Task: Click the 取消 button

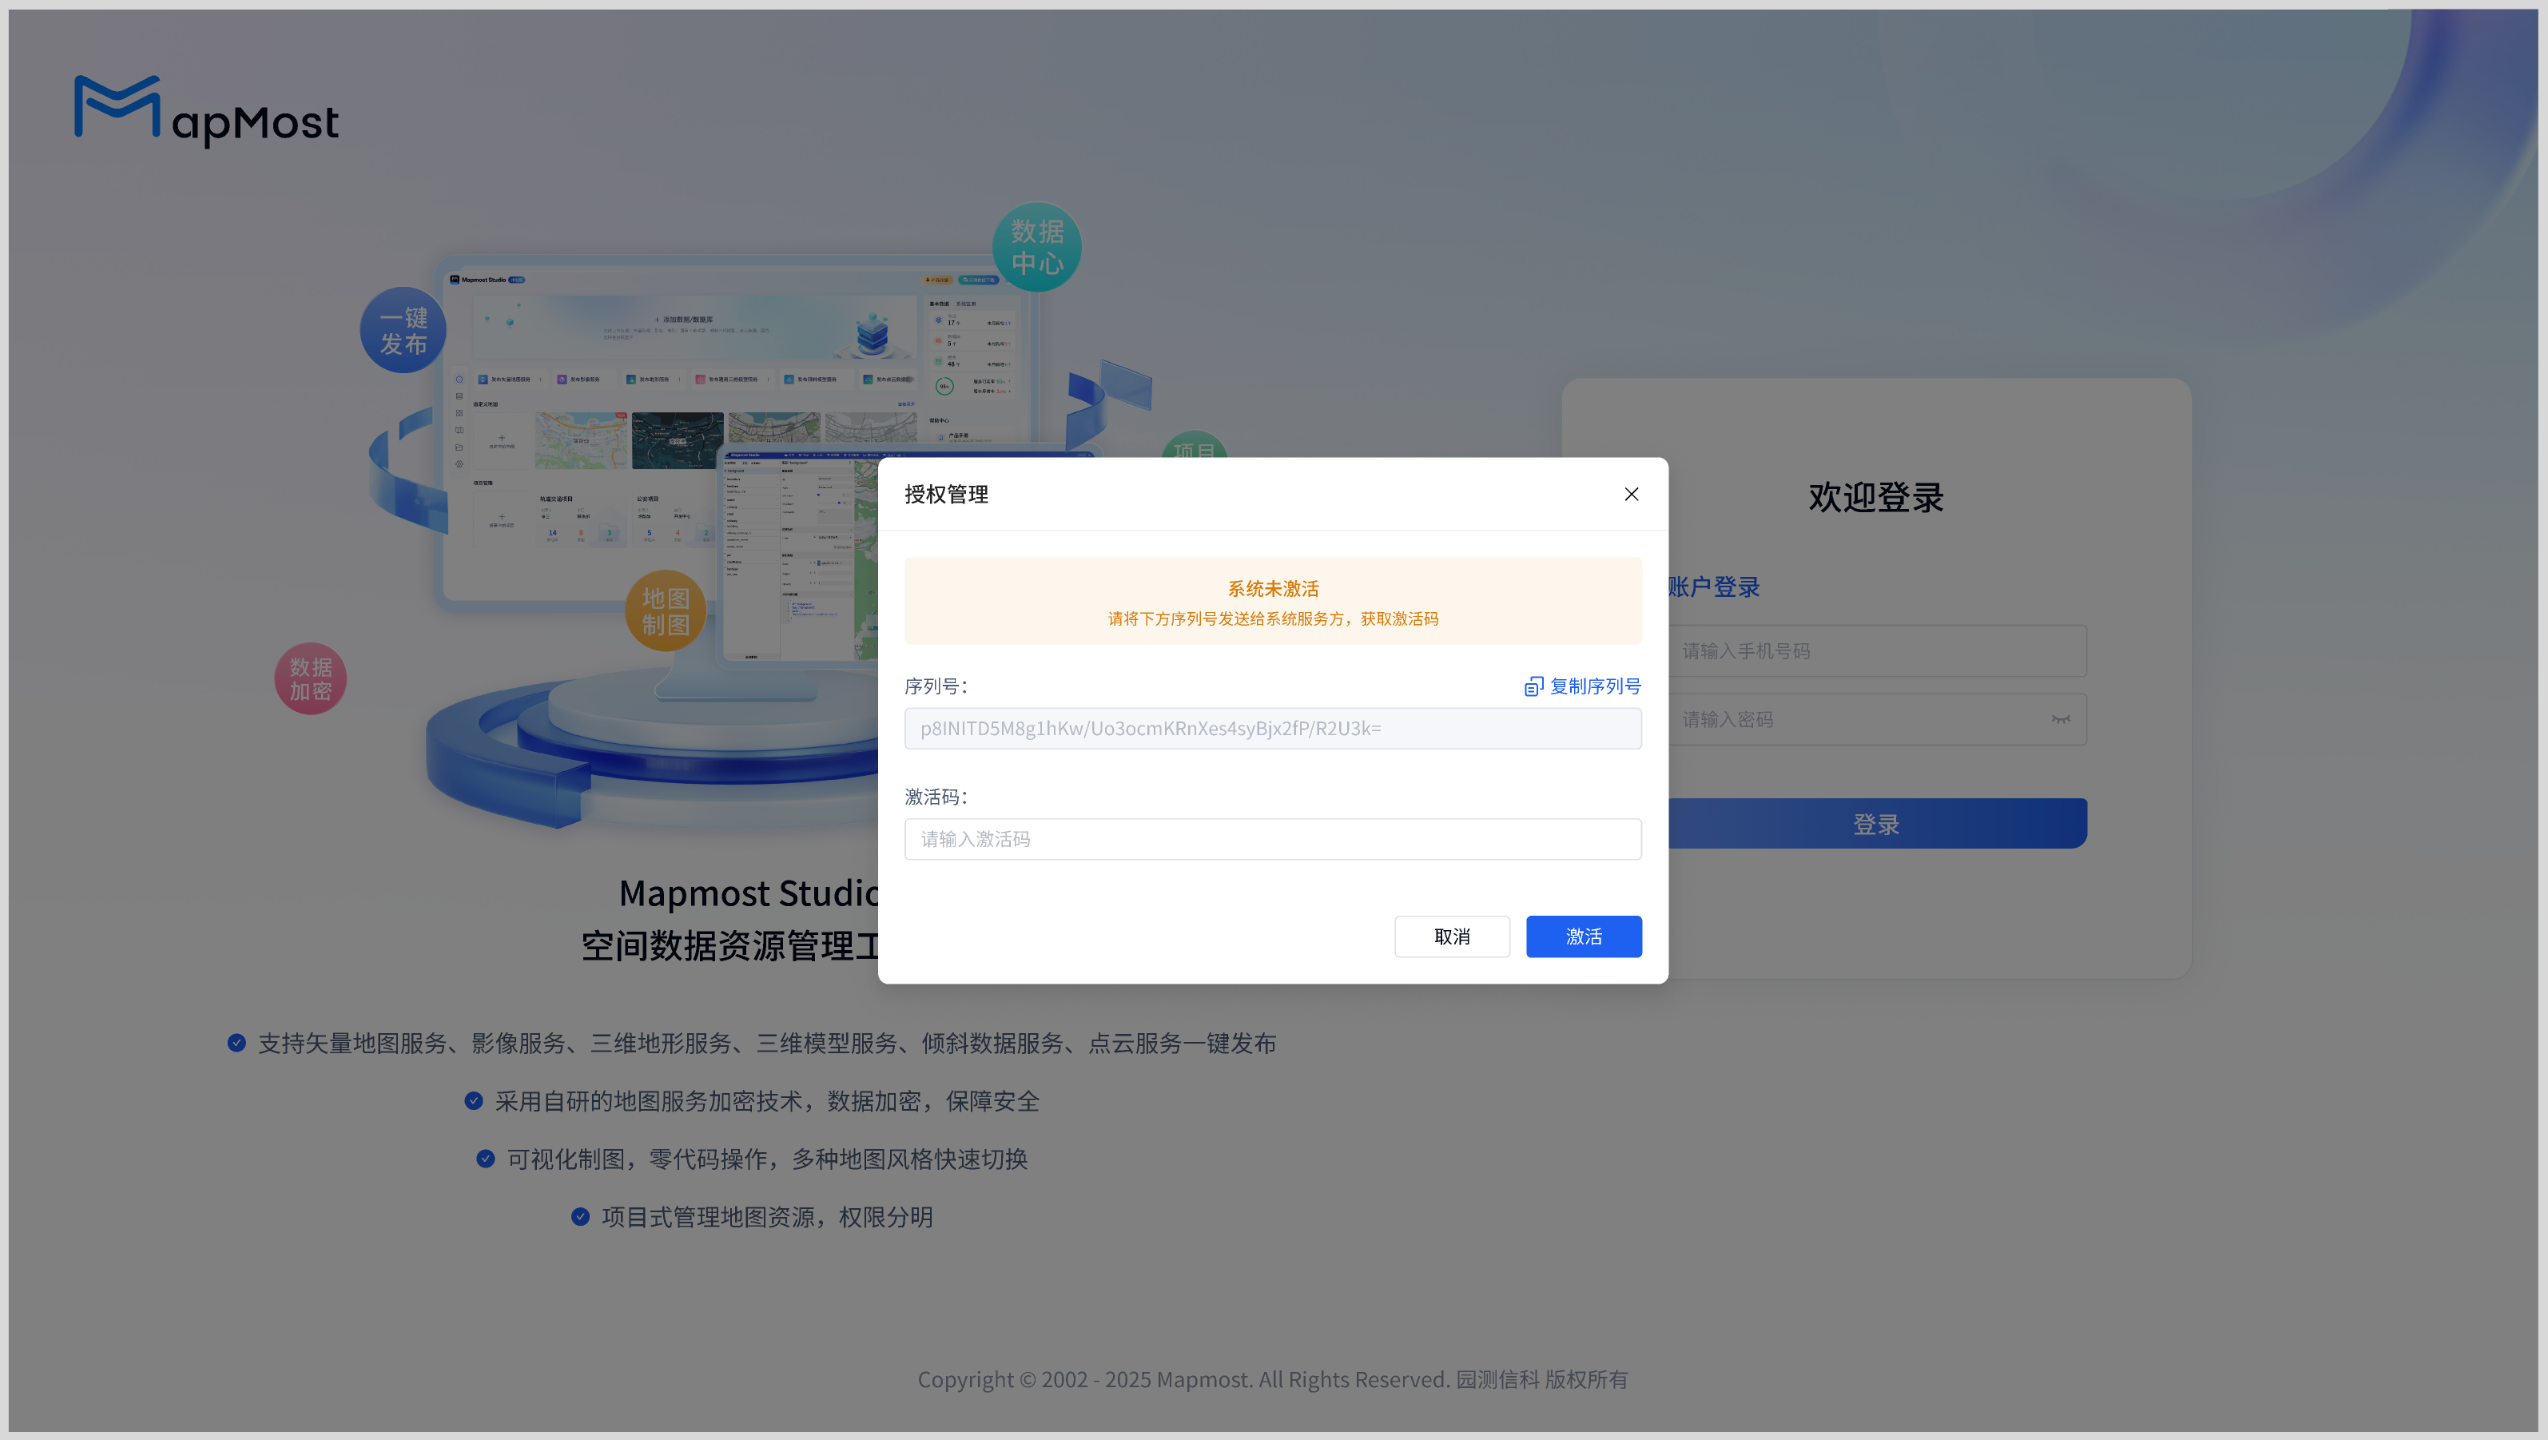Action: click(x=1452, y=936)
